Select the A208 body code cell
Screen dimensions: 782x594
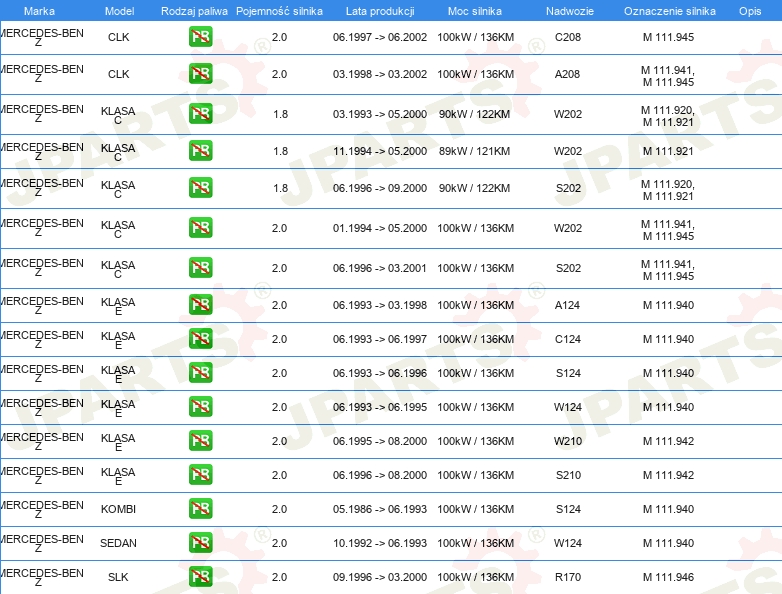568,74
